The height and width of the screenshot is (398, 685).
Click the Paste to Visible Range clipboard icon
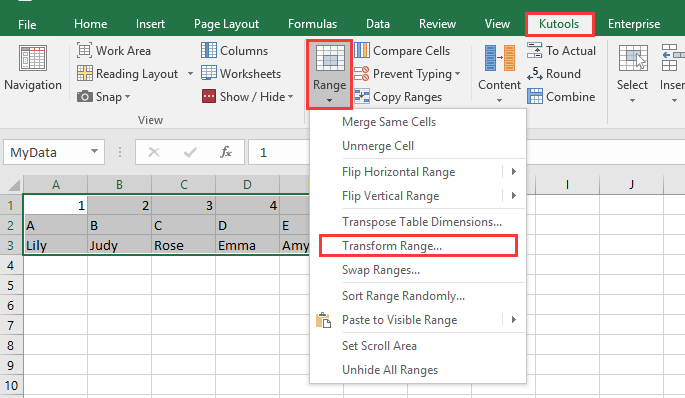tap(323, 320)
